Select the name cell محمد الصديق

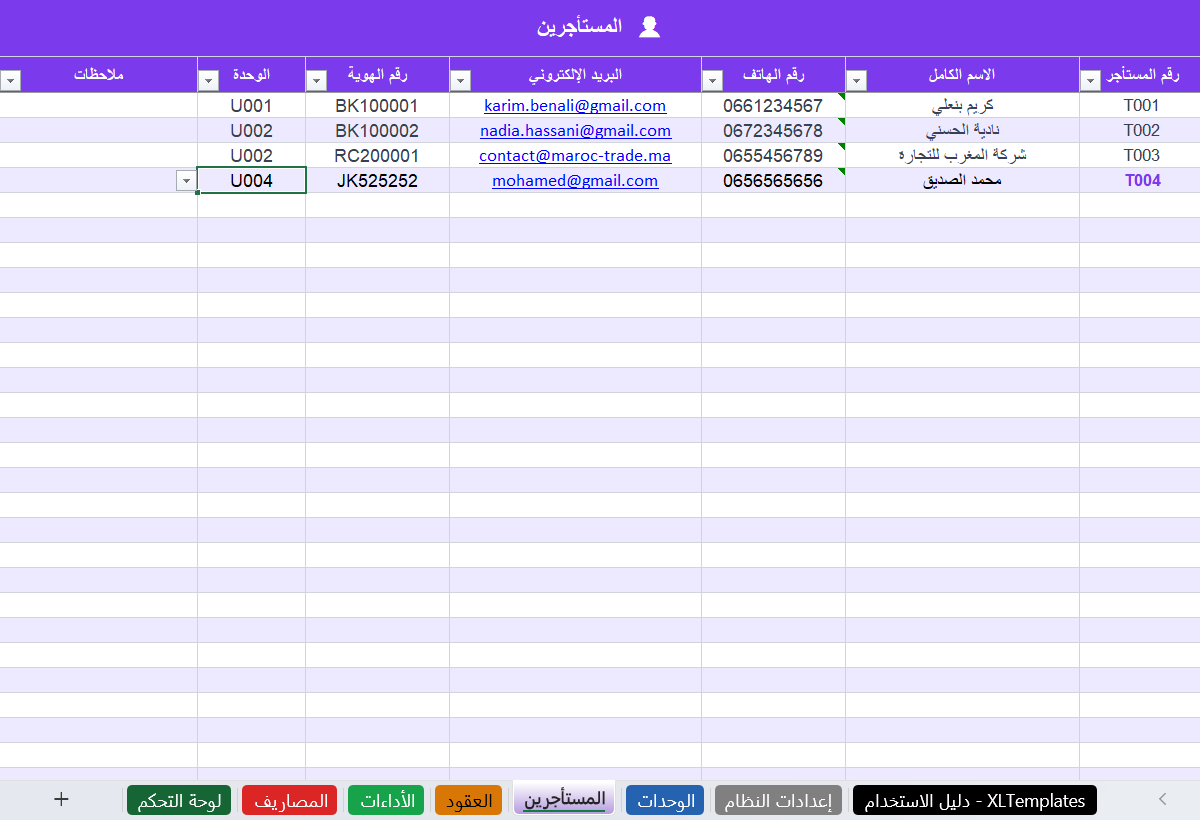[x=962, y=180]
